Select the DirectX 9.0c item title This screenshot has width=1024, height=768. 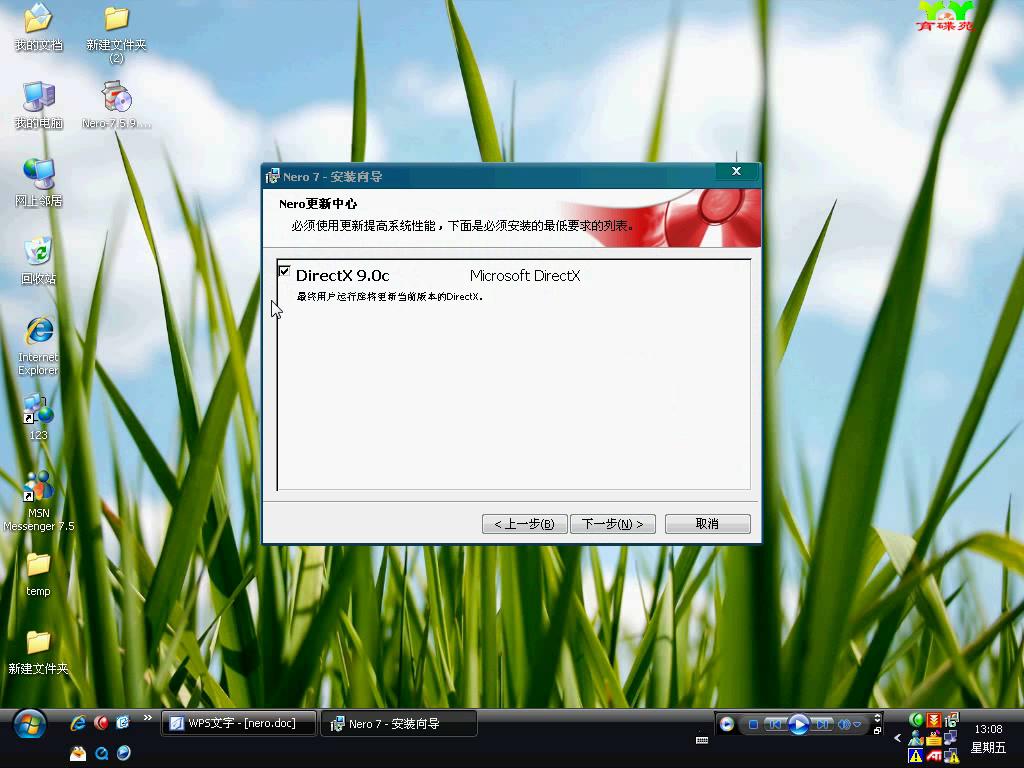[x=342, y=276]
